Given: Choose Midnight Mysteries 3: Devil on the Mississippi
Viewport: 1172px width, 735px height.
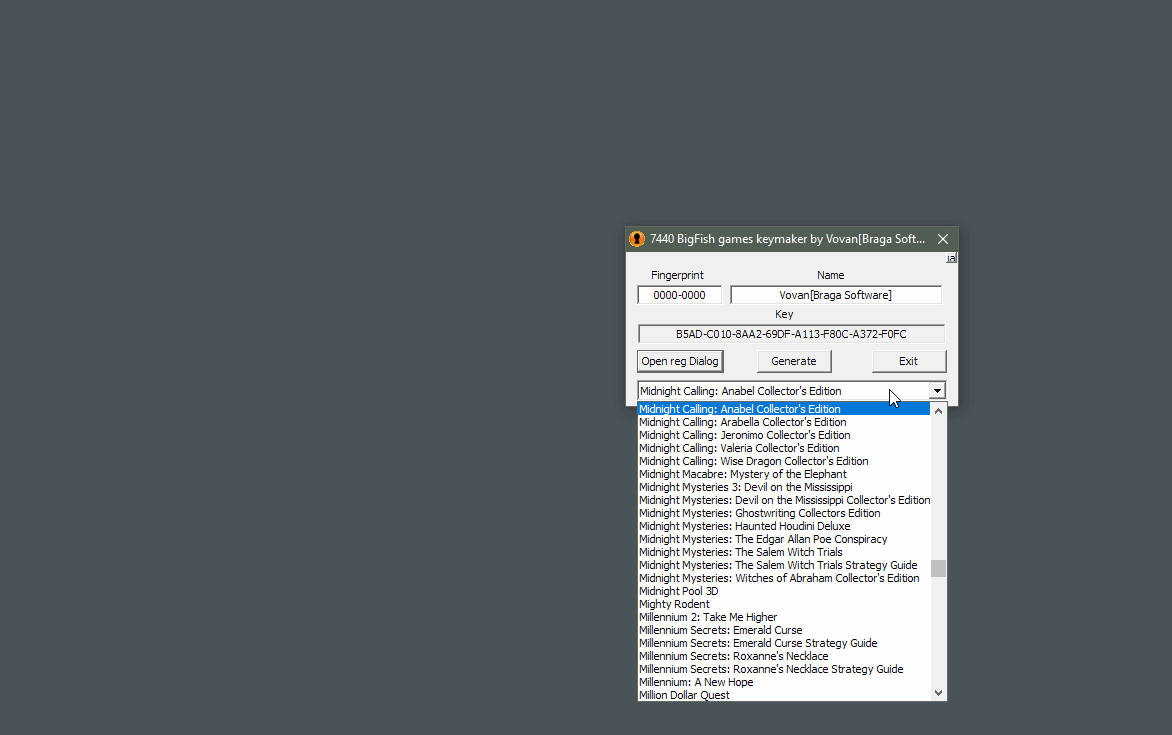Looking at the screenshot, I should 783,488.
